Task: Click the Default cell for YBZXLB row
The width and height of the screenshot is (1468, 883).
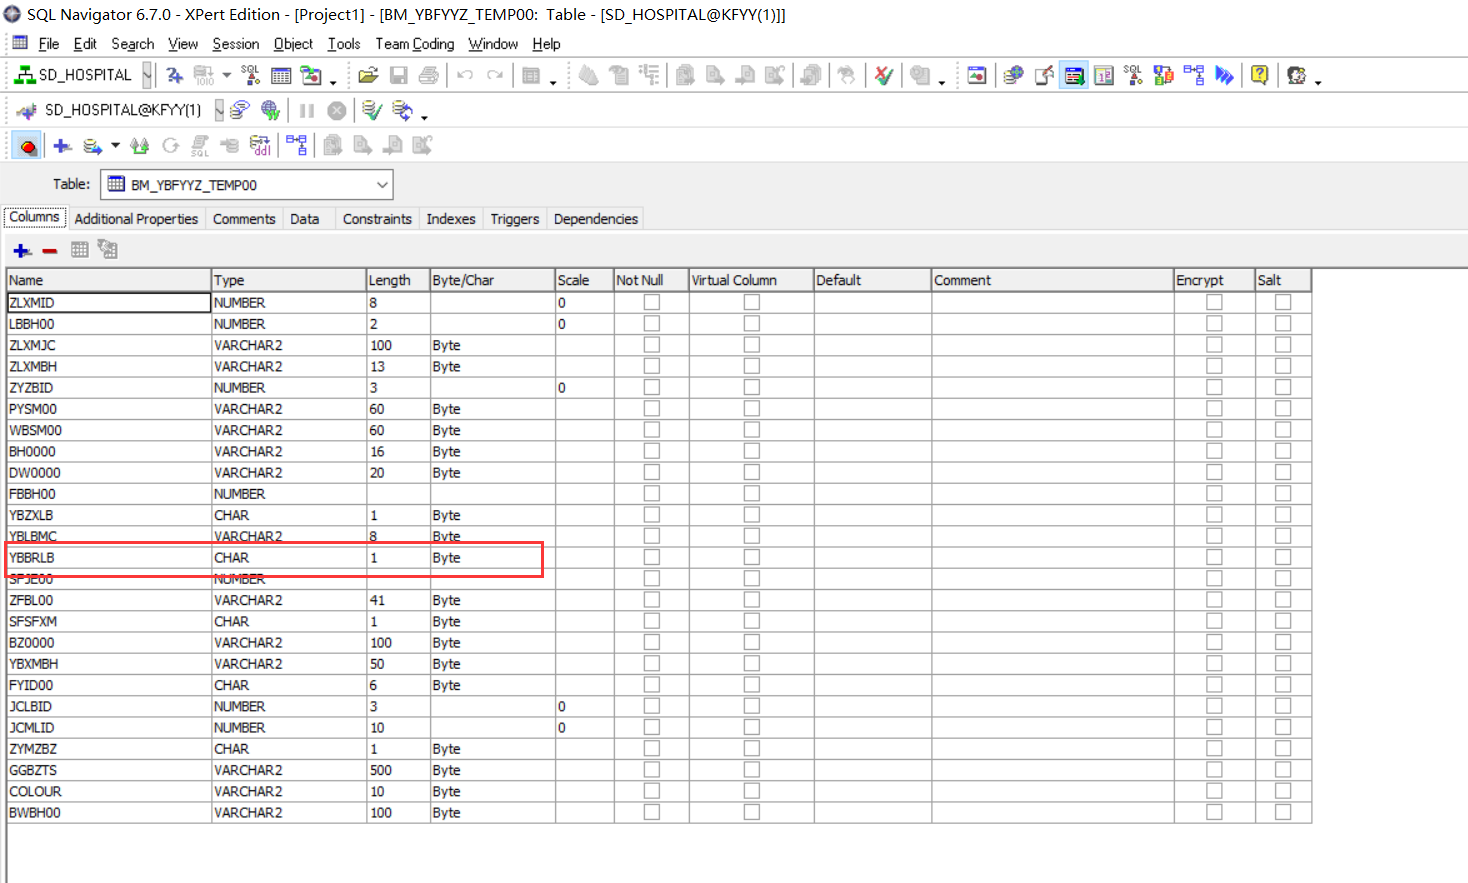Action: pos(873,515)
